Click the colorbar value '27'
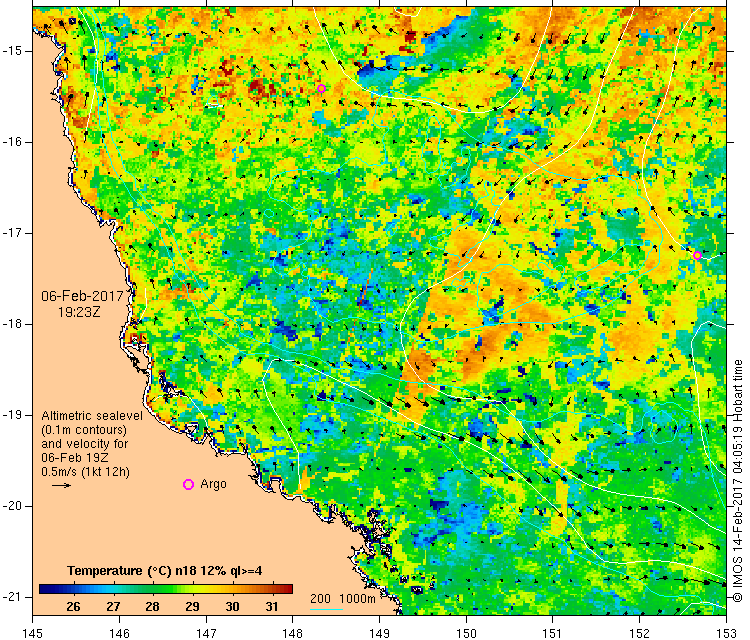Image resolution: width=750 pixels, height=640 pixels. pos(113,607)
